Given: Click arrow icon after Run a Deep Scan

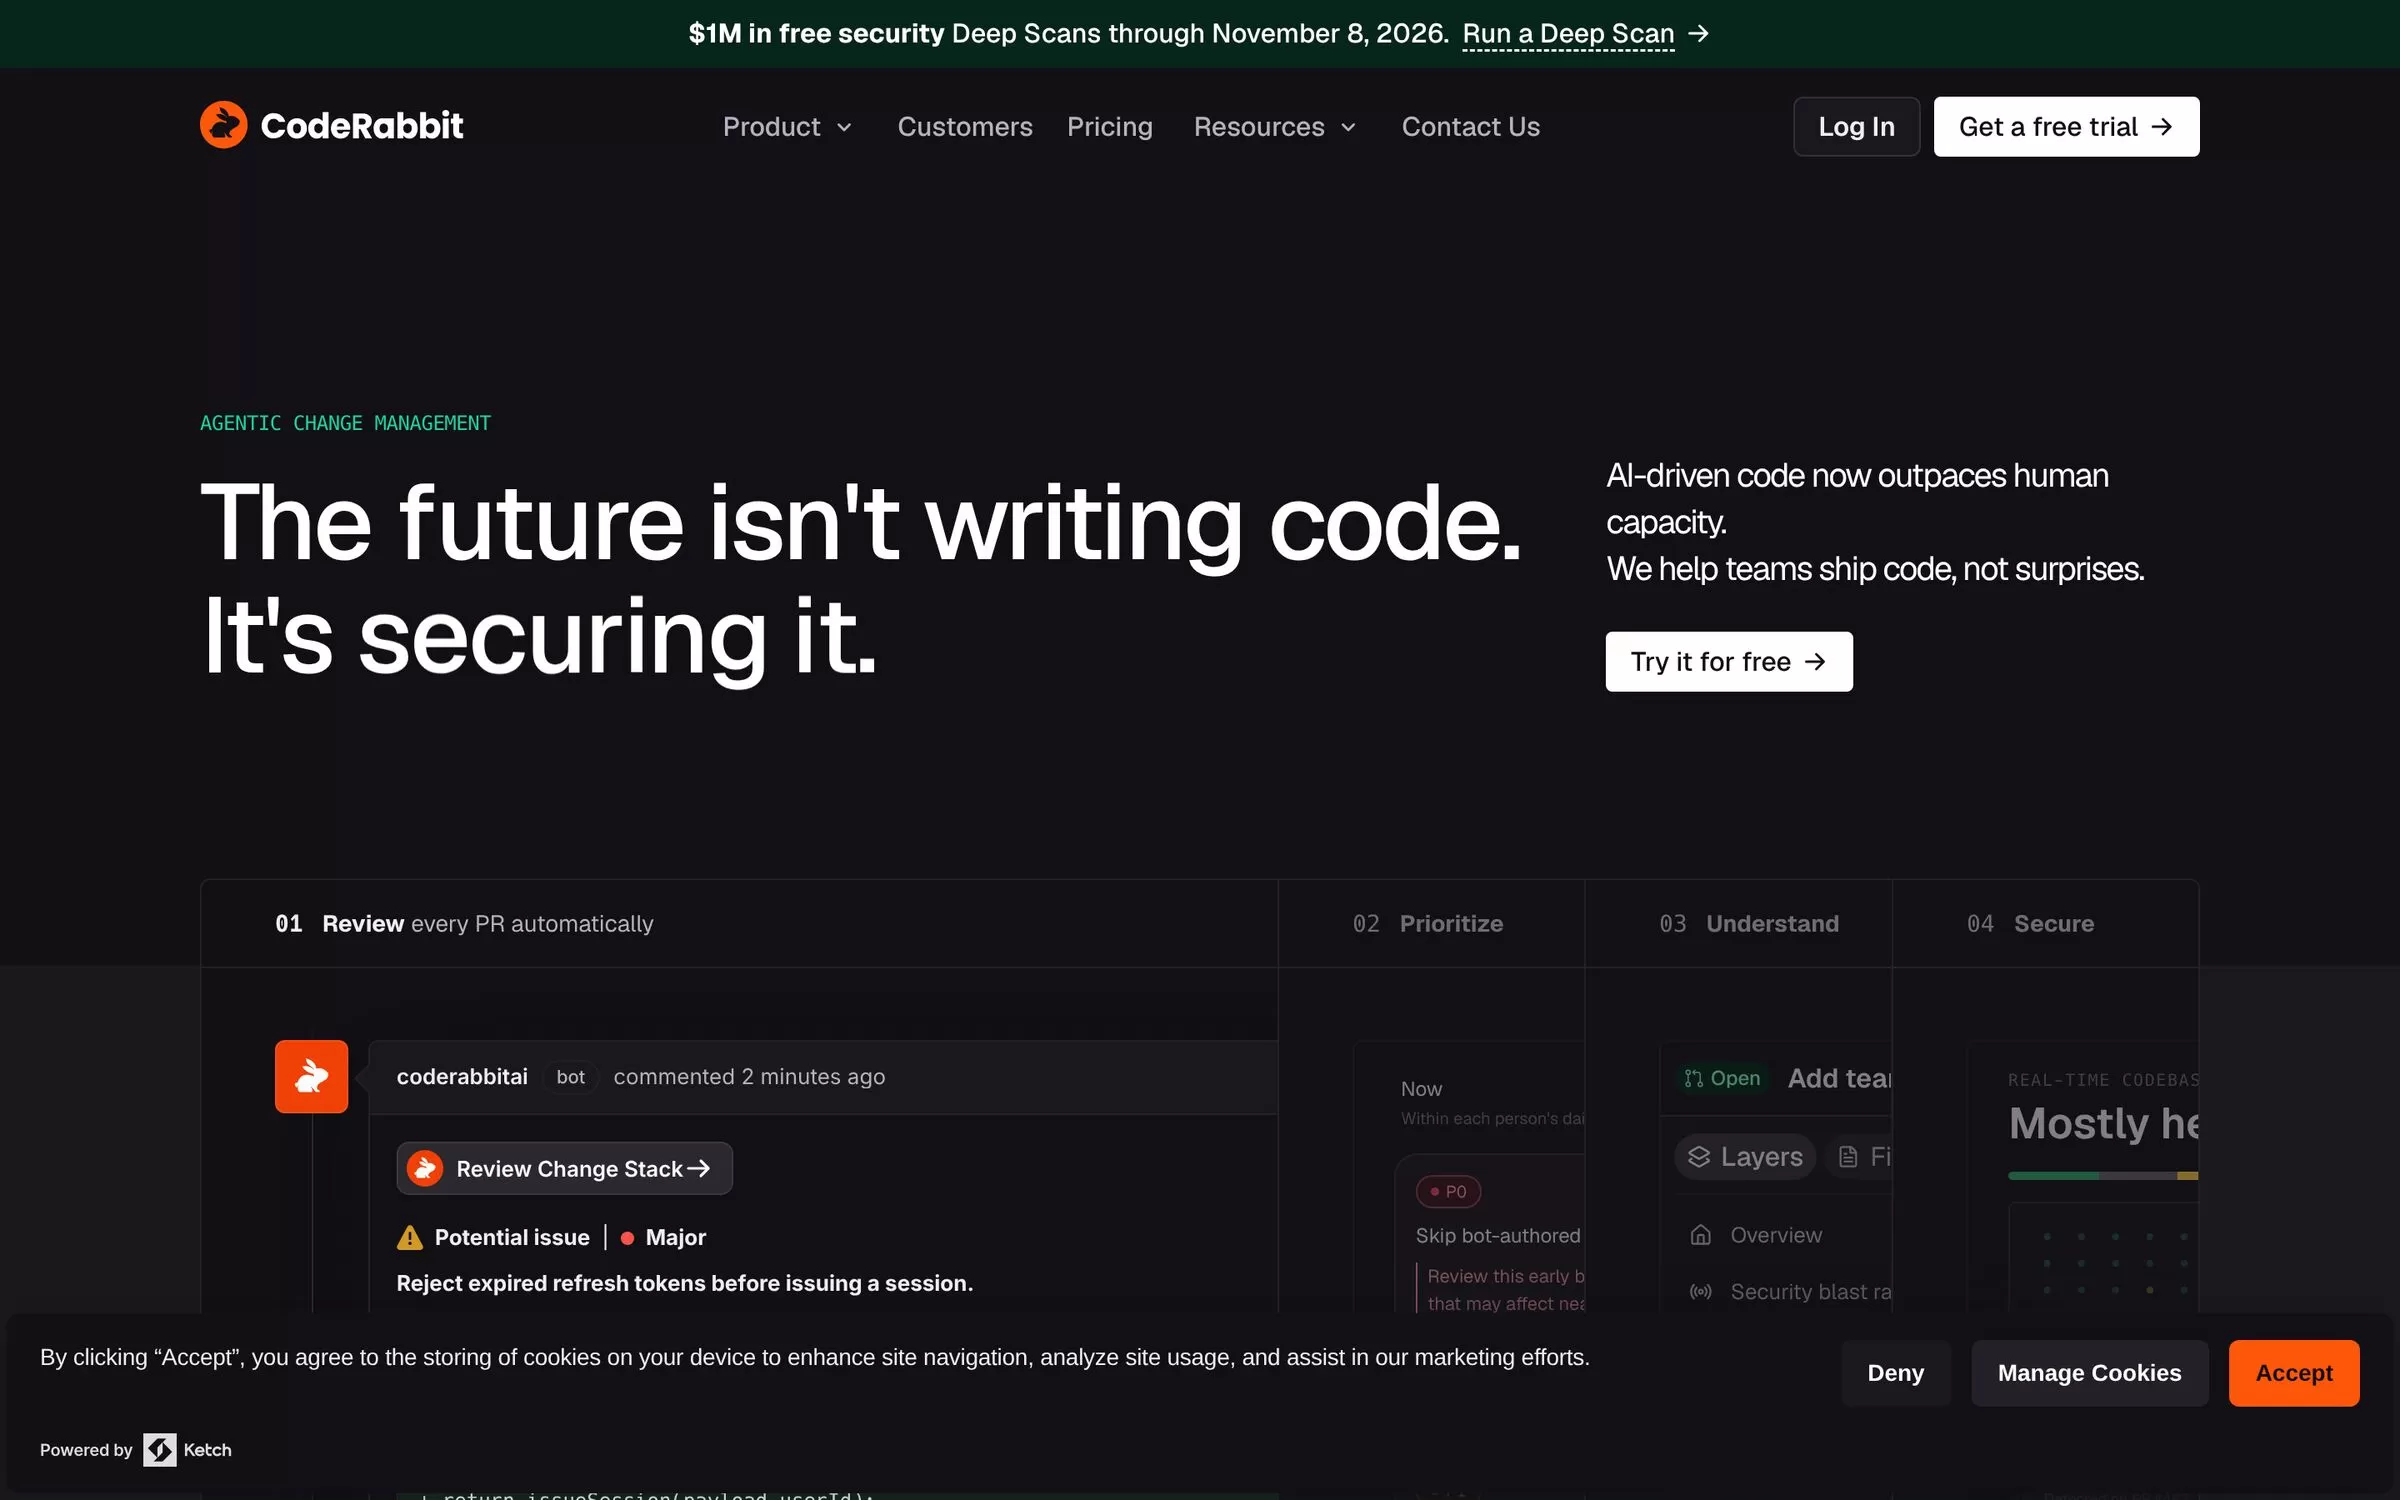Looking at the screenshot, I should [1698, 34].
